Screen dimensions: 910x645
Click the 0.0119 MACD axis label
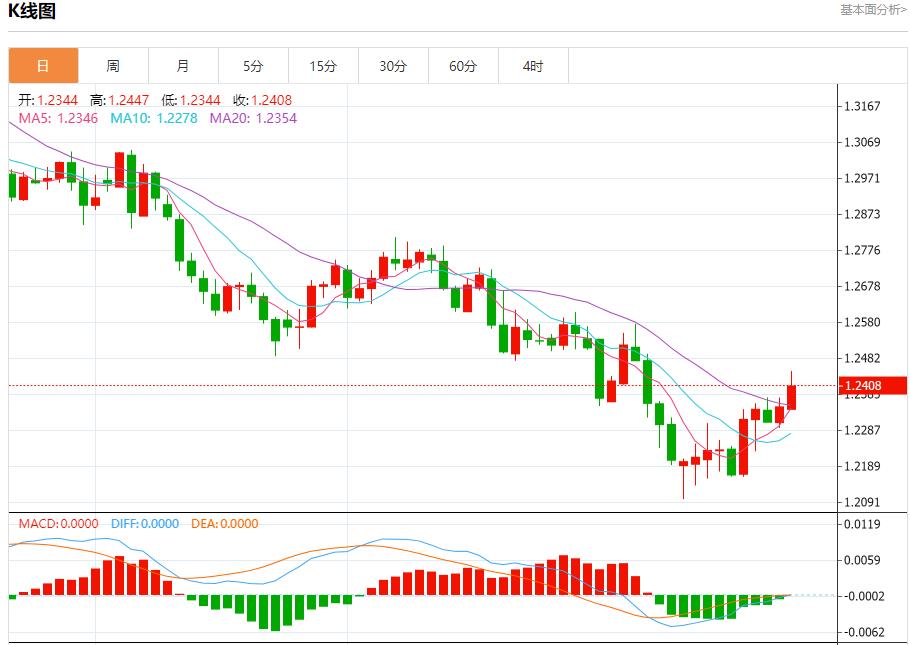point(861,524)
